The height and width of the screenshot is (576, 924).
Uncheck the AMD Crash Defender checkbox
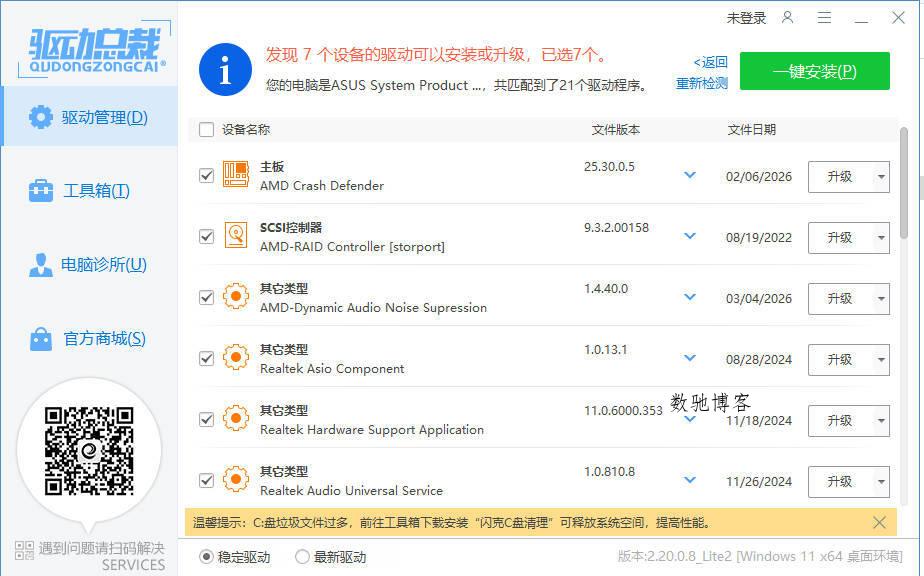(x=206, y=176)
